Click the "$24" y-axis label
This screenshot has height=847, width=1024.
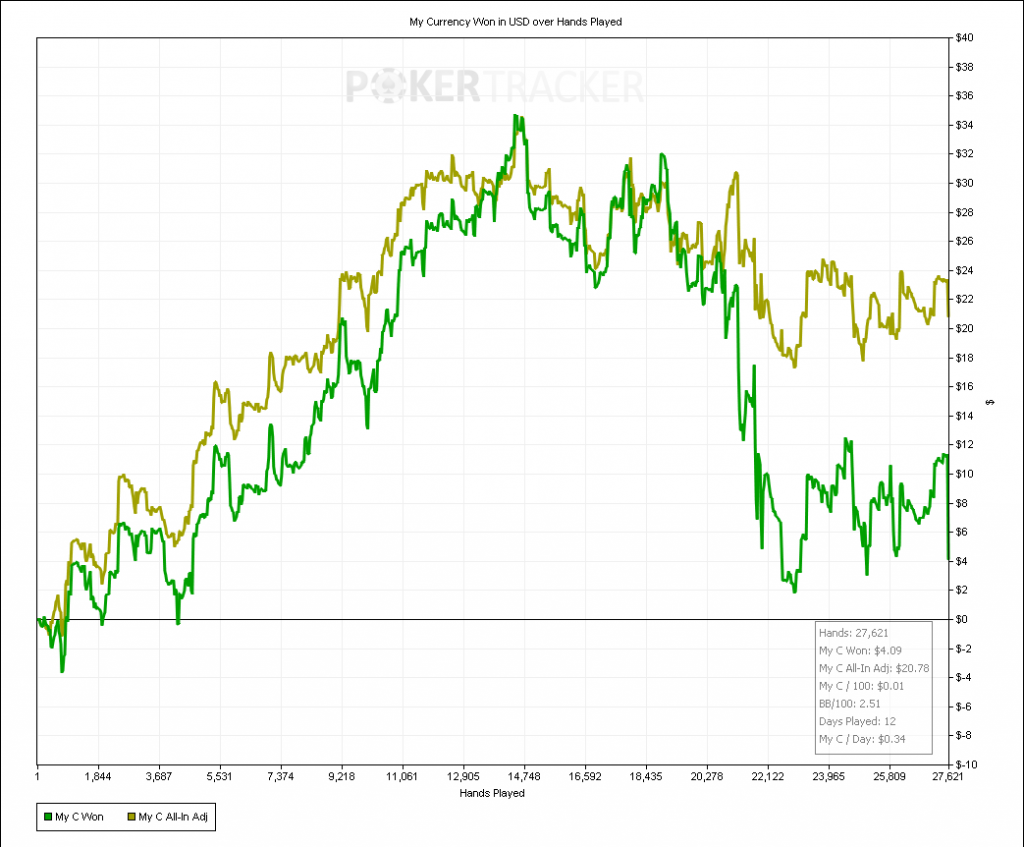click(964, 270)
